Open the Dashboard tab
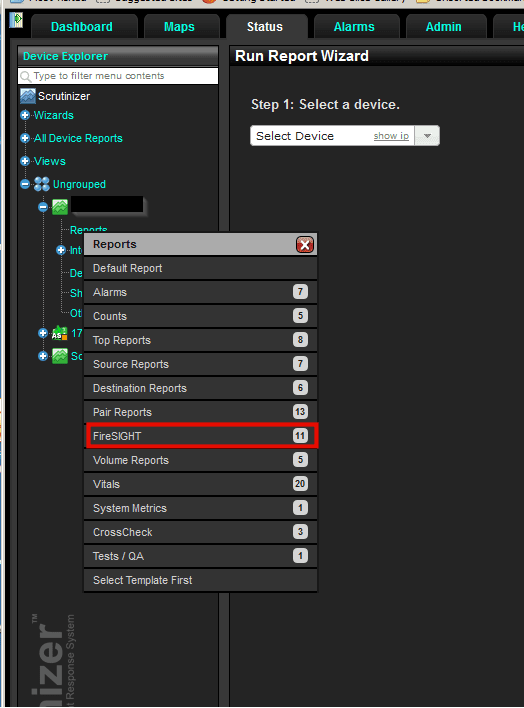The height and width of the screenshot is (708, 524). point(82,27)
